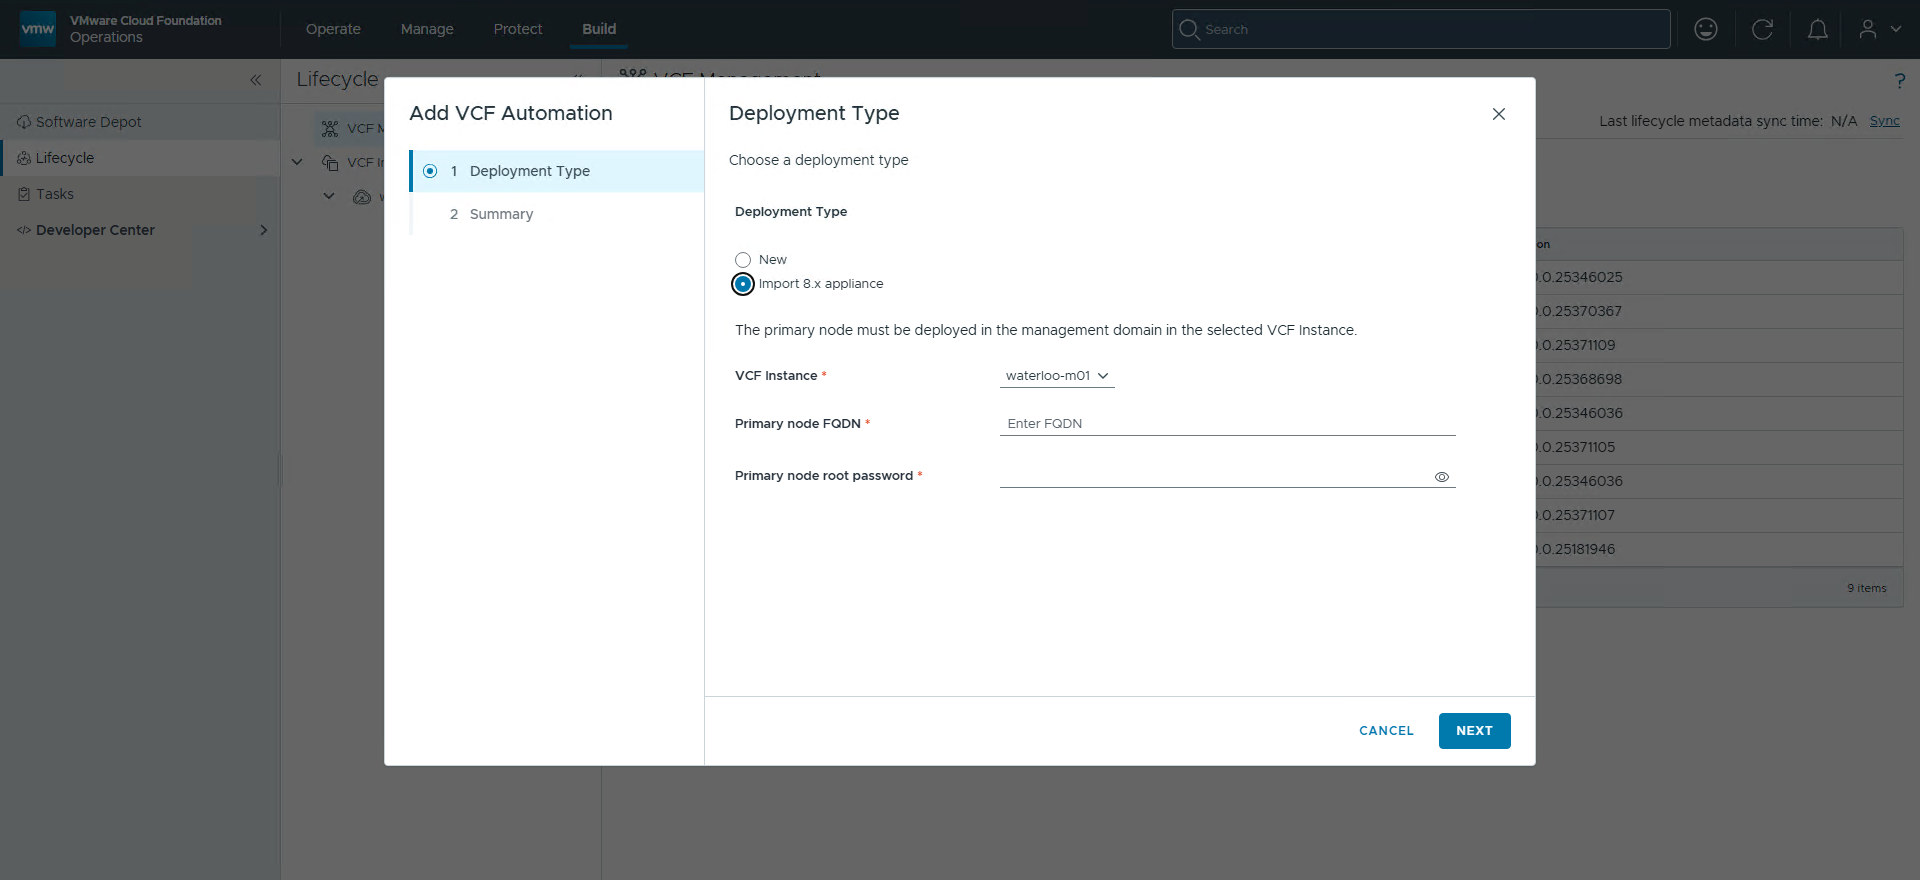Click the Developer Center code icon

(x=24, y=230)
